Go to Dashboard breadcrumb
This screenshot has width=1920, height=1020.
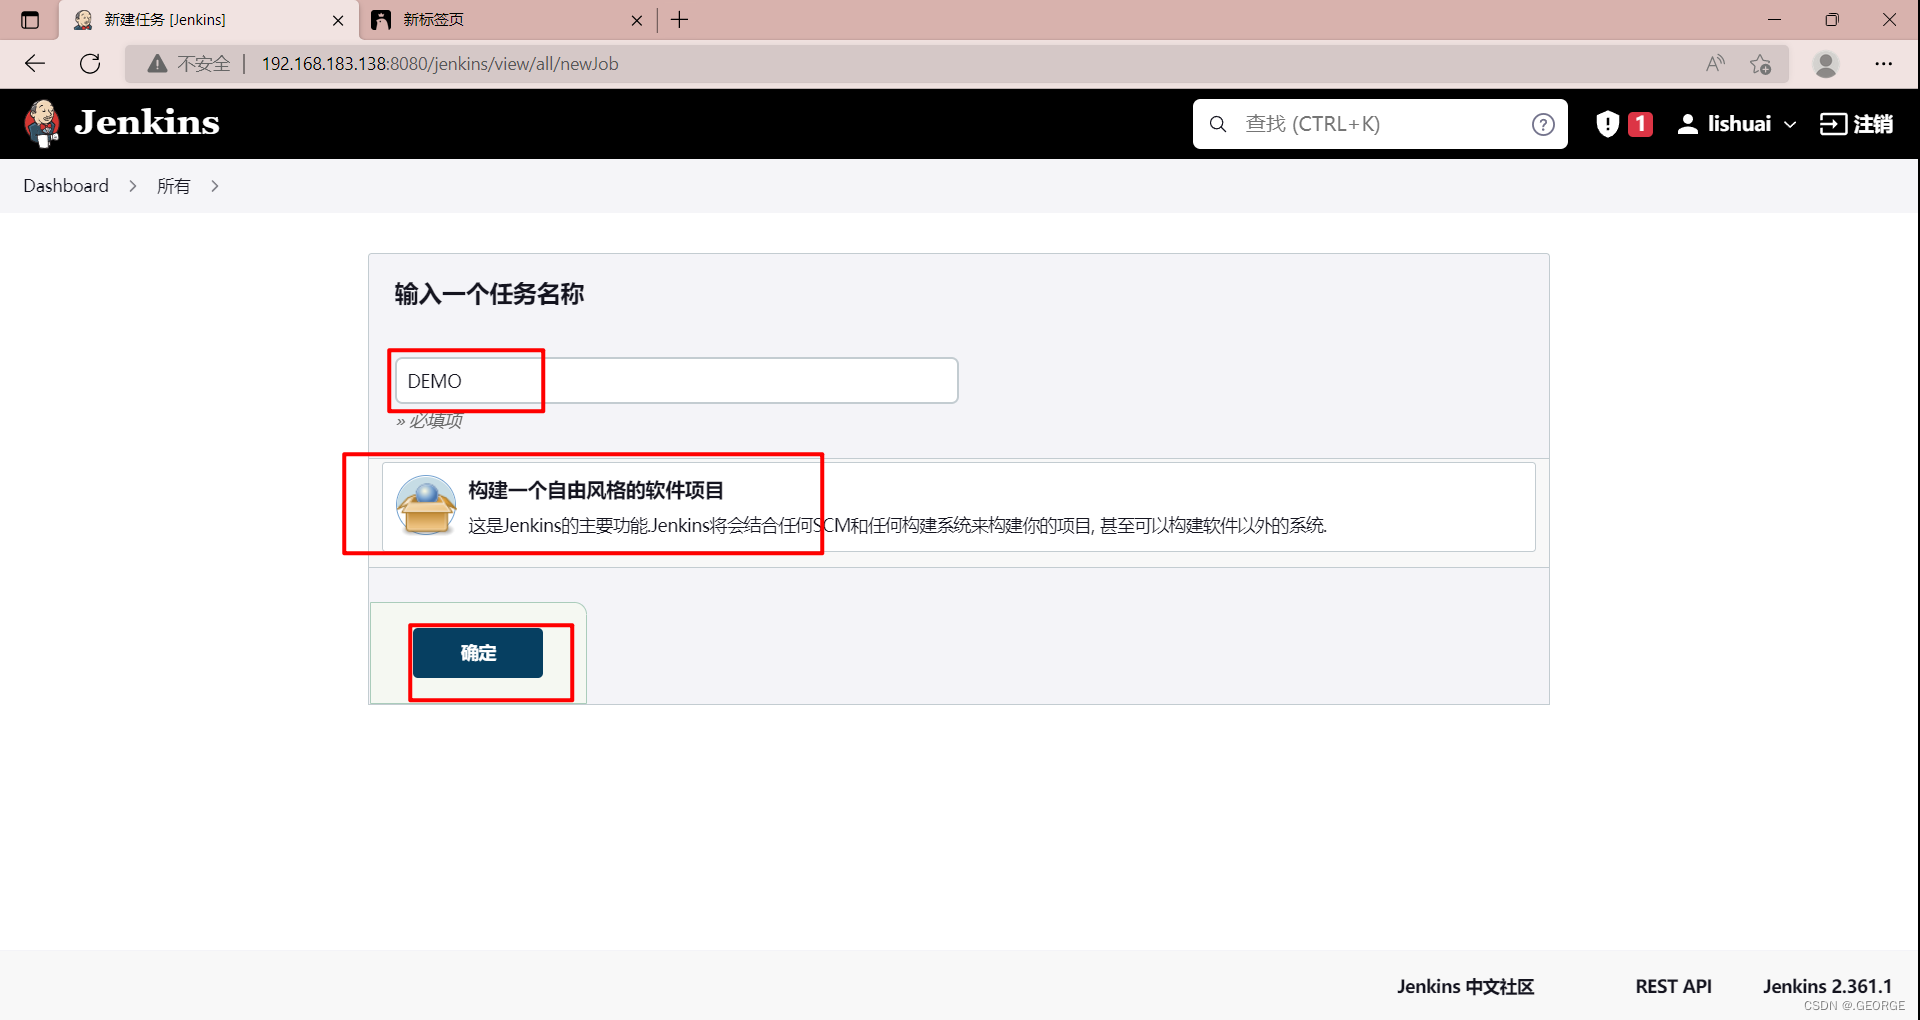pyautogui.click(x=66, y=186)
